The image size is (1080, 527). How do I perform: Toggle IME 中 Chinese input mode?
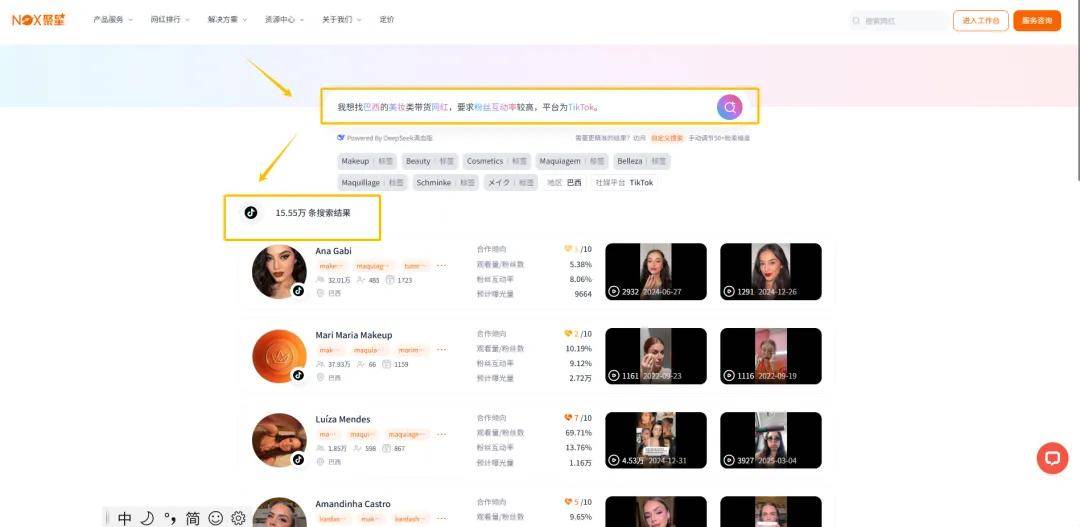124,518
